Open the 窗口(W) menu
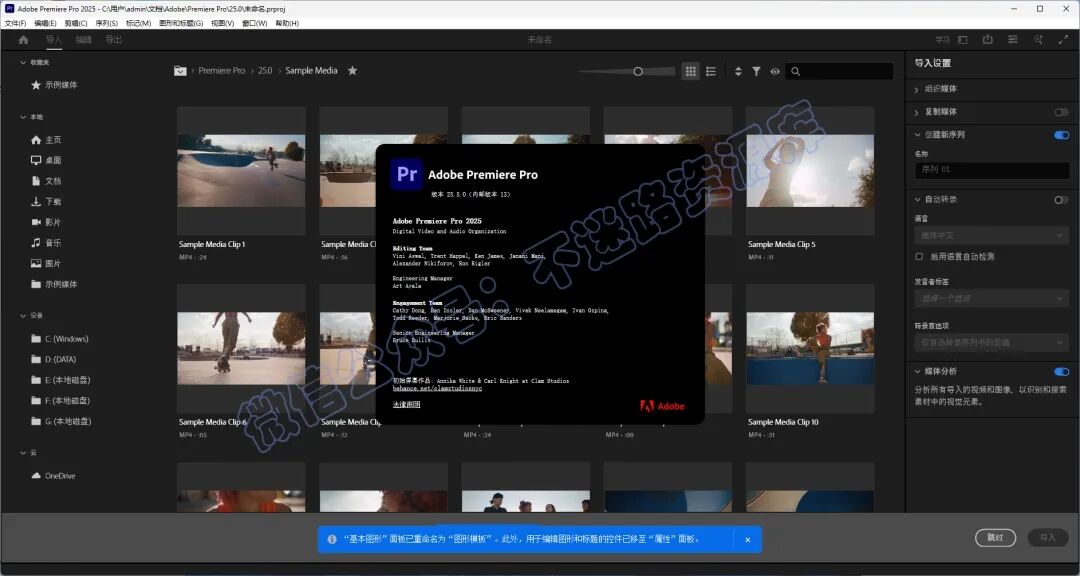1080x576 pixels. tap(254, 23)
